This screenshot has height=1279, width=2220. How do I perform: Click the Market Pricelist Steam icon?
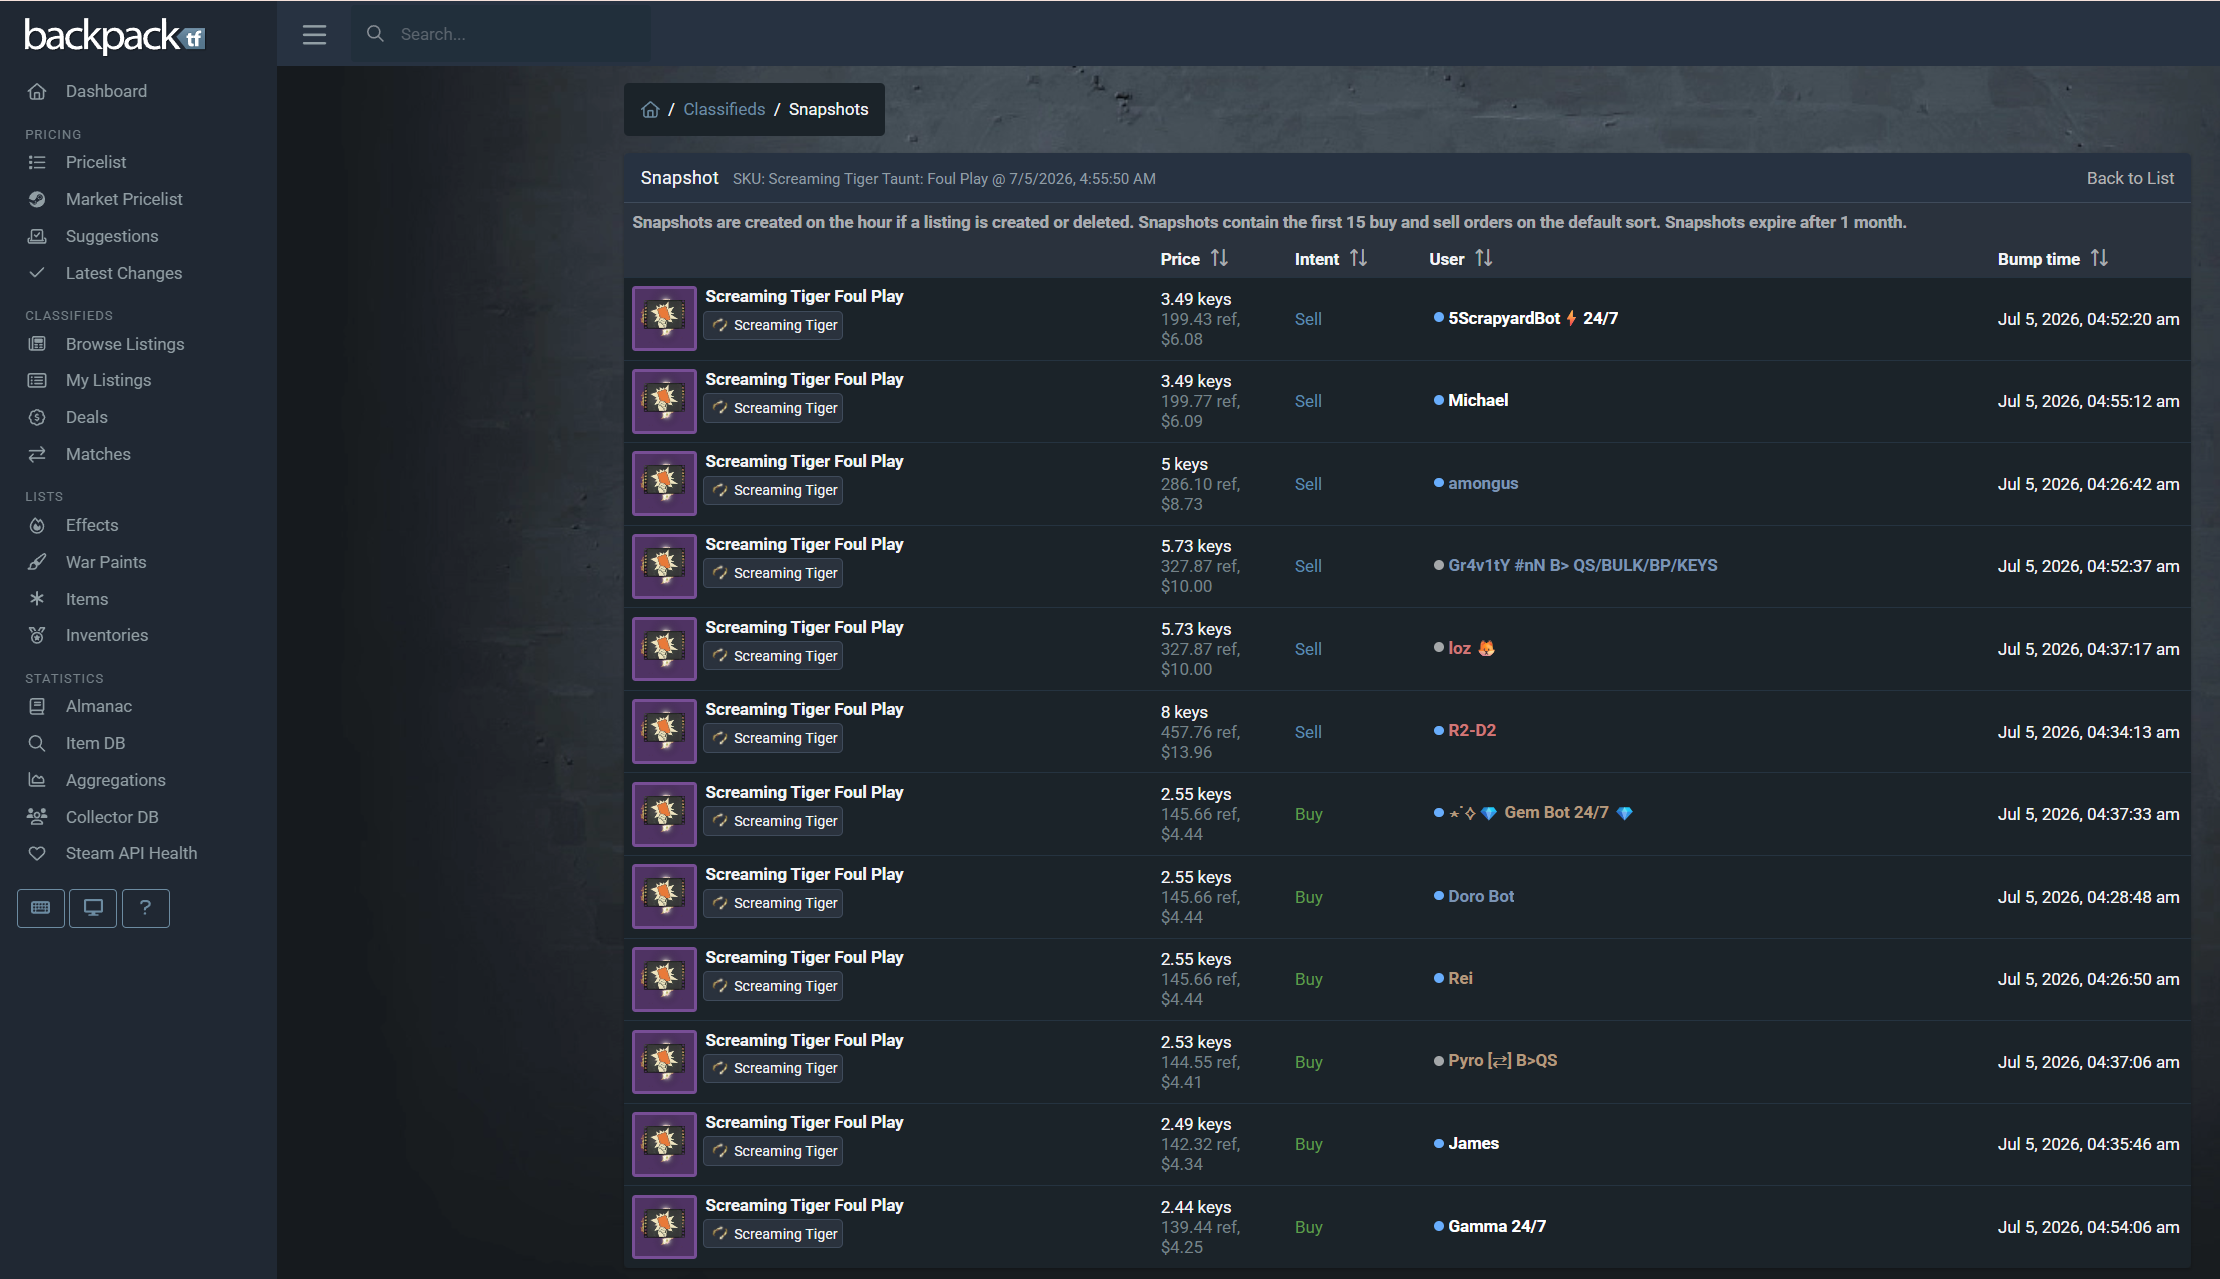[x=37, y=200]
